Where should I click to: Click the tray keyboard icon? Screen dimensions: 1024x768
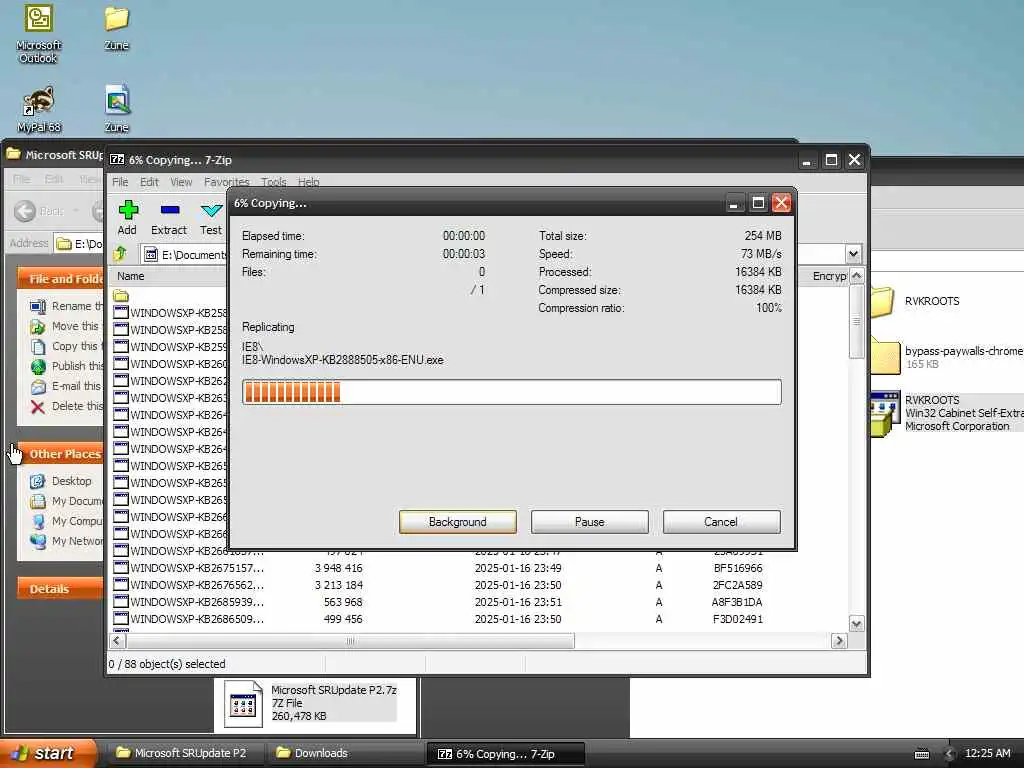(922, 754)
